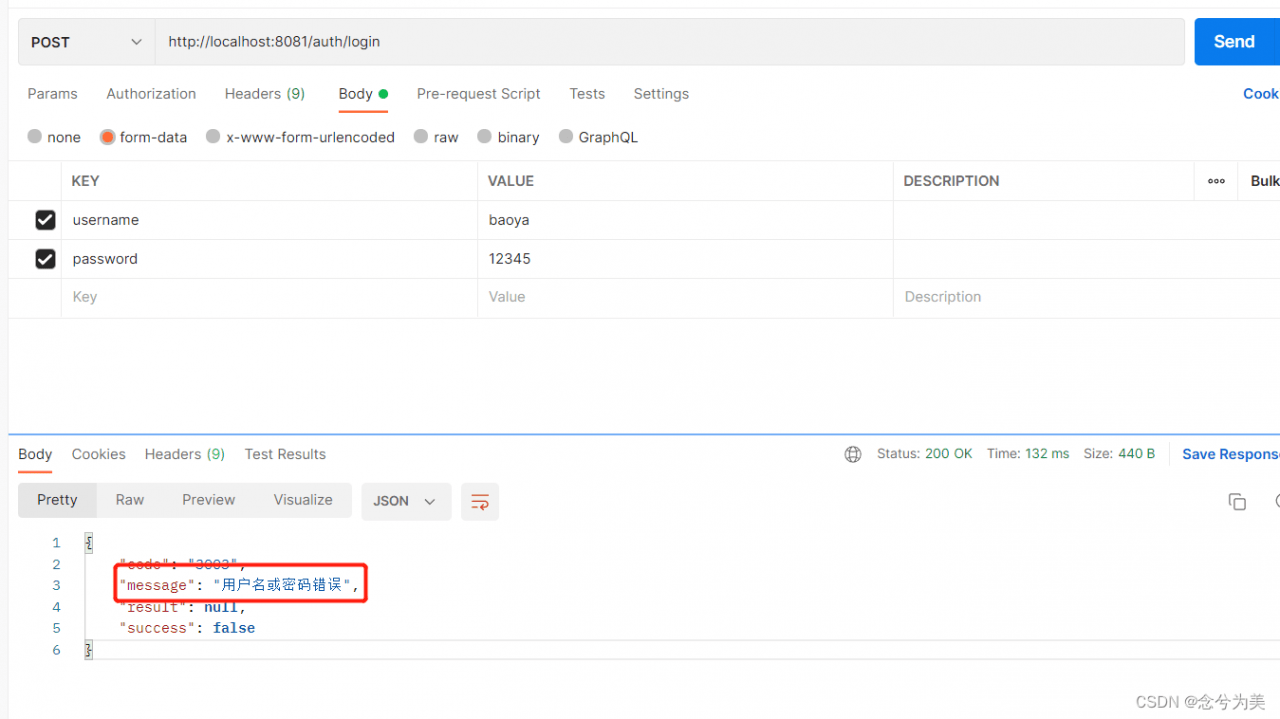Viewport: 1280px width, 719px height.
Task: Collapse the JSON response using line gutter arrow
Action: pos(88,542)
